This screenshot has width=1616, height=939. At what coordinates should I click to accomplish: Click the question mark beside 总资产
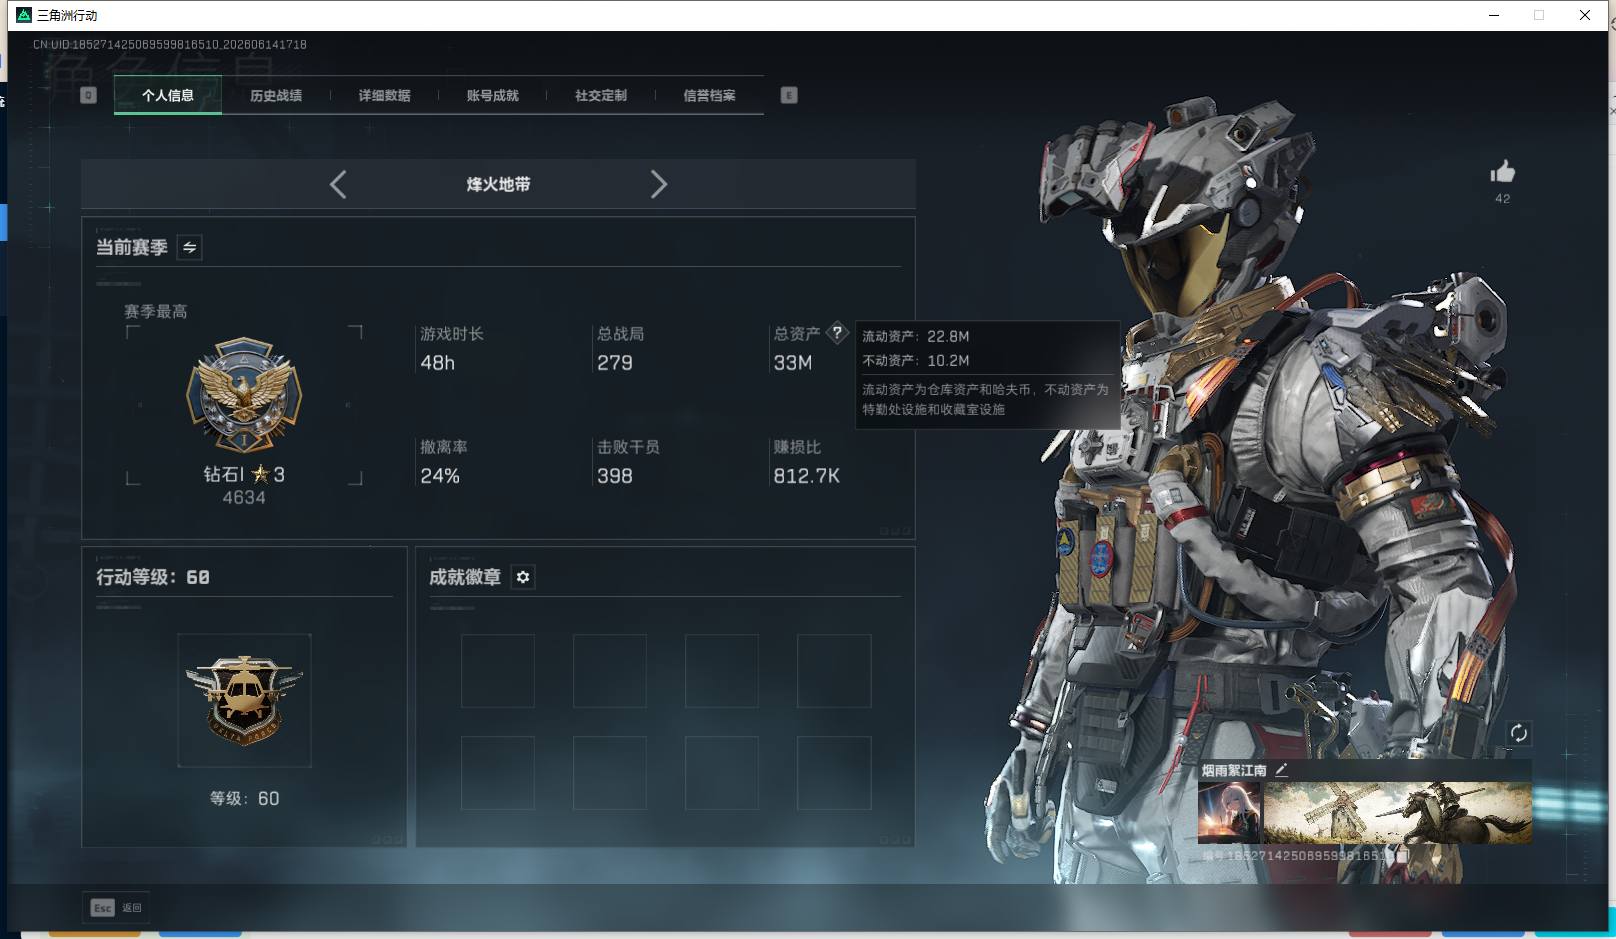pos(837,333)
